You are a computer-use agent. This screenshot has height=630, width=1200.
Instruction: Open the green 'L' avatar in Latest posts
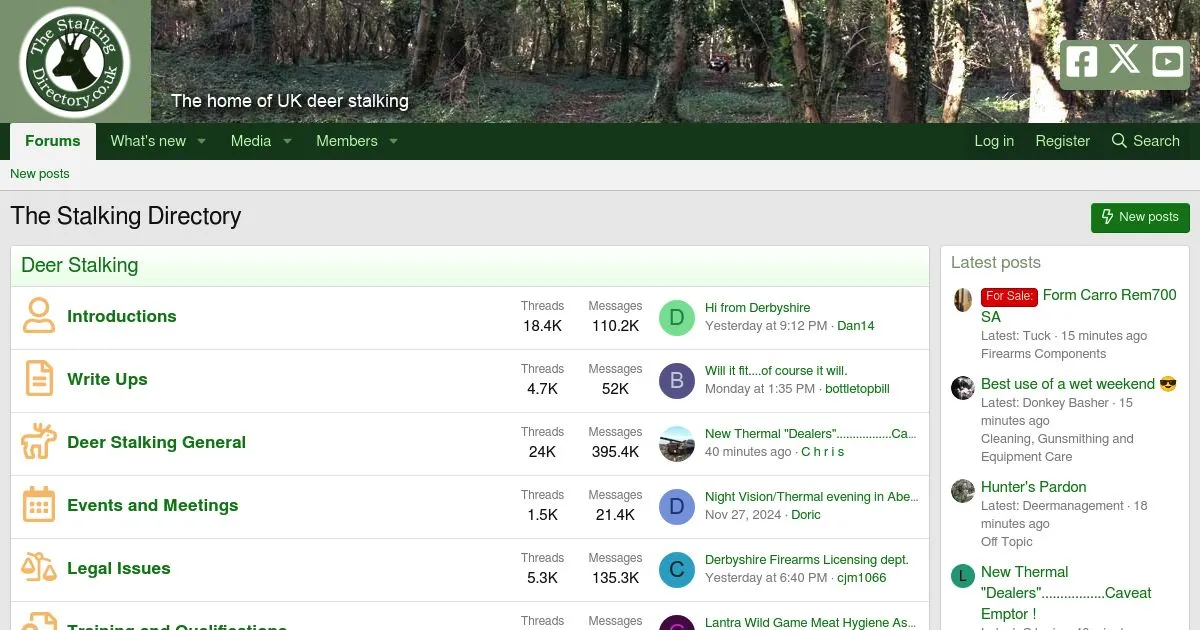point(963,576)
